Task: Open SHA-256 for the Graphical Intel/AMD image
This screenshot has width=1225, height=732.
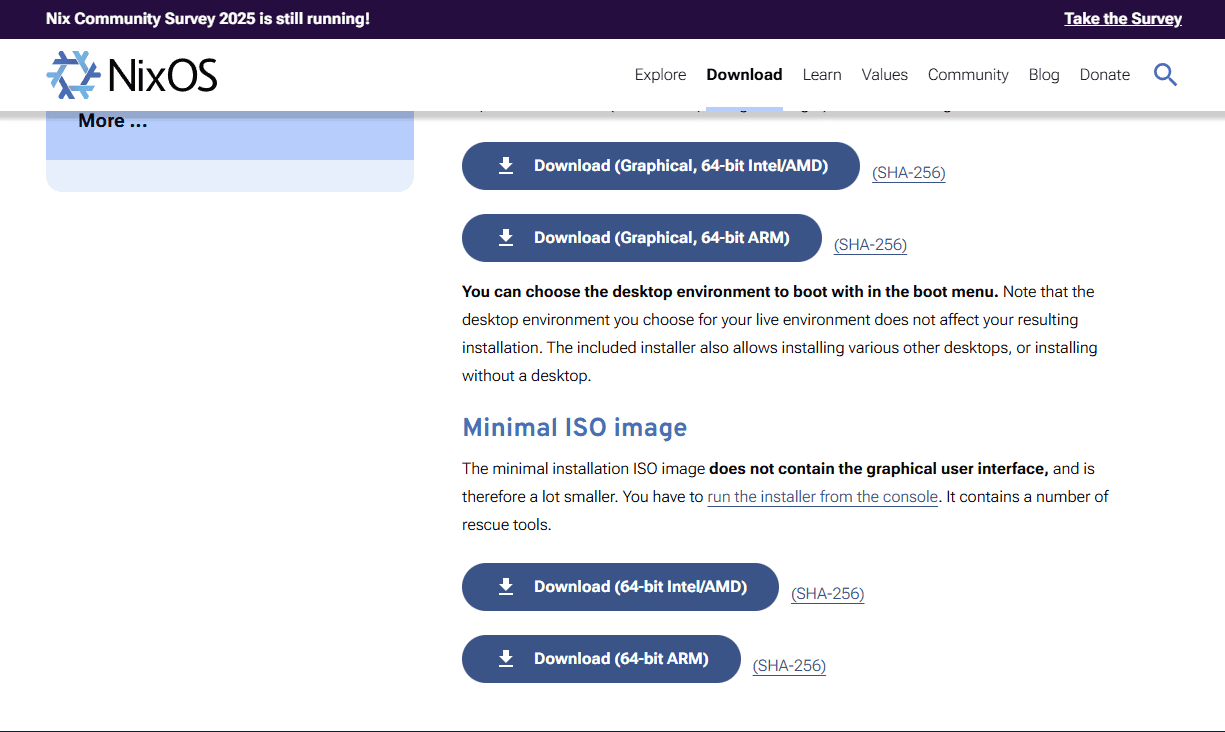Action: pos(908,172)
